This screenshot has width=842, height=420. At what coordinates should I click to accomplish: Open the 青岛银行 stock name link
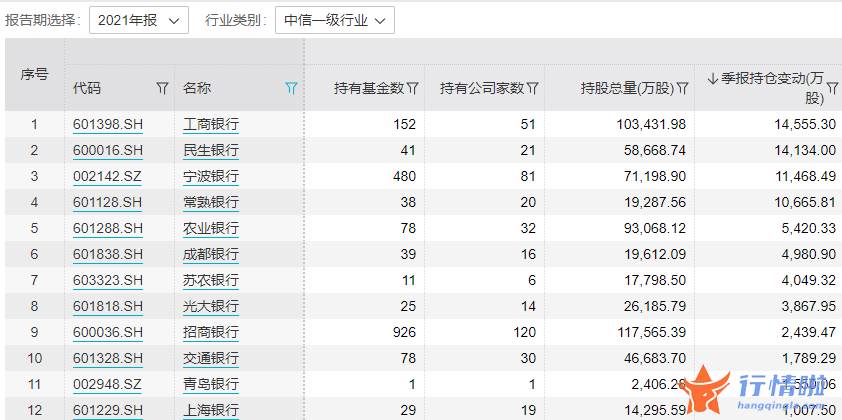coord(210,384)
